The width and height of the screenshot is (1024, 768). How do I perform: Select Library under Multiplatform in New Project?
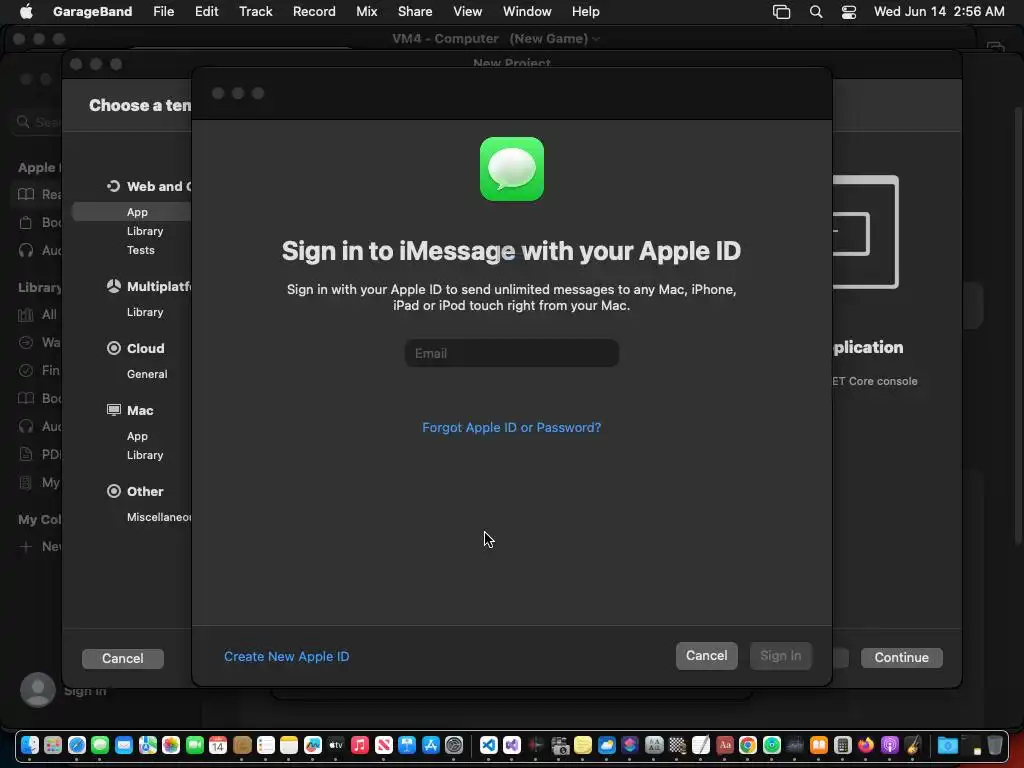click(145, 312)
